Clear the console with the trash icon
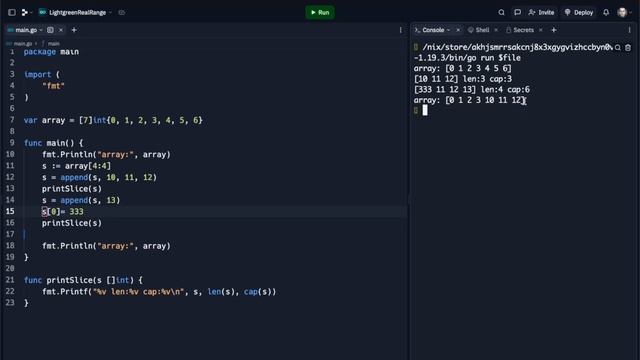Viewport: 640px width, 360px height. [628, 48]
